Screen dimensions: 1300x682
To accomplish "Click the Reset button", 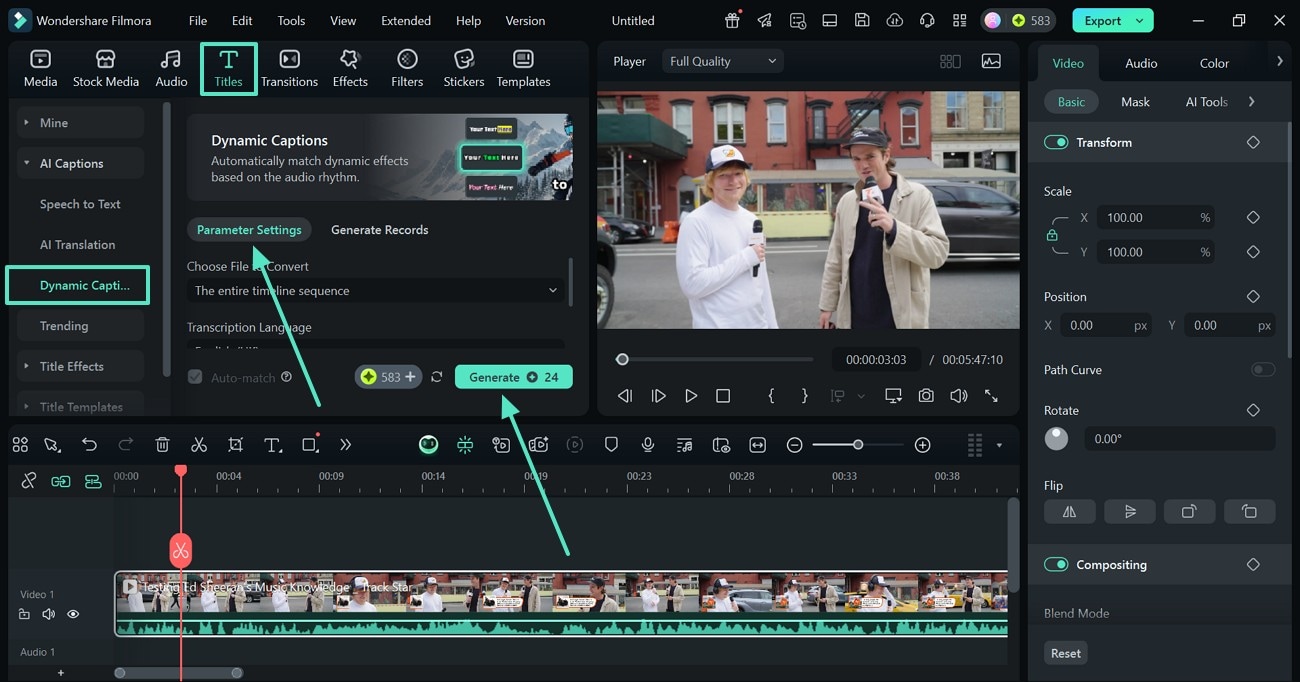I will (x=1065, y=653).
